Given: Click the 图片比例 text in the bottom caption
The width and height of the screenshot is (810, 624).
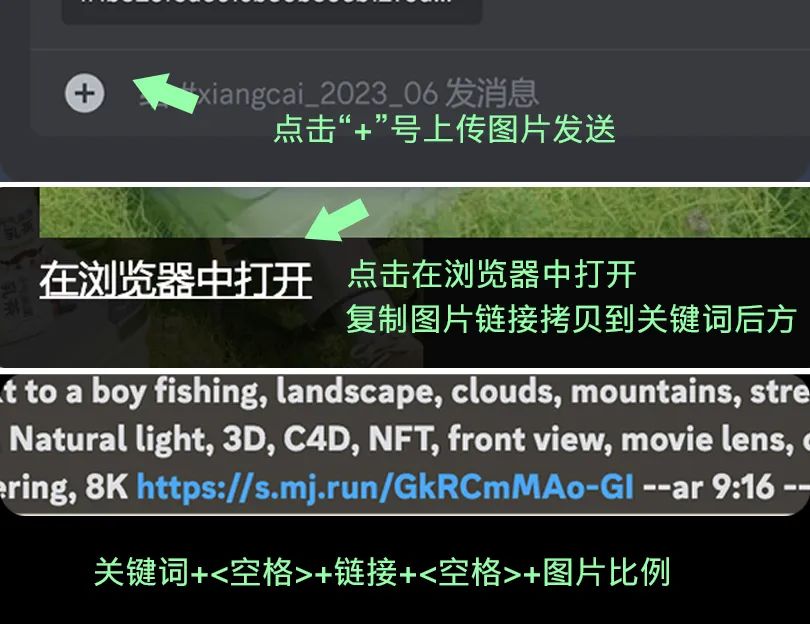Looking at the screenshot, I should tap(606, 572).
